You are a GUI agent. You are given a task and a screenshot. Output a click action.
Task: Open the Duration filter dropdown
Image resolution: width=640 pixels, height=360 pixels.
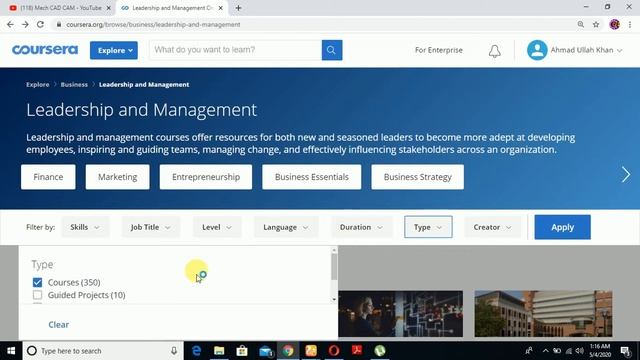tap(361, 227)
